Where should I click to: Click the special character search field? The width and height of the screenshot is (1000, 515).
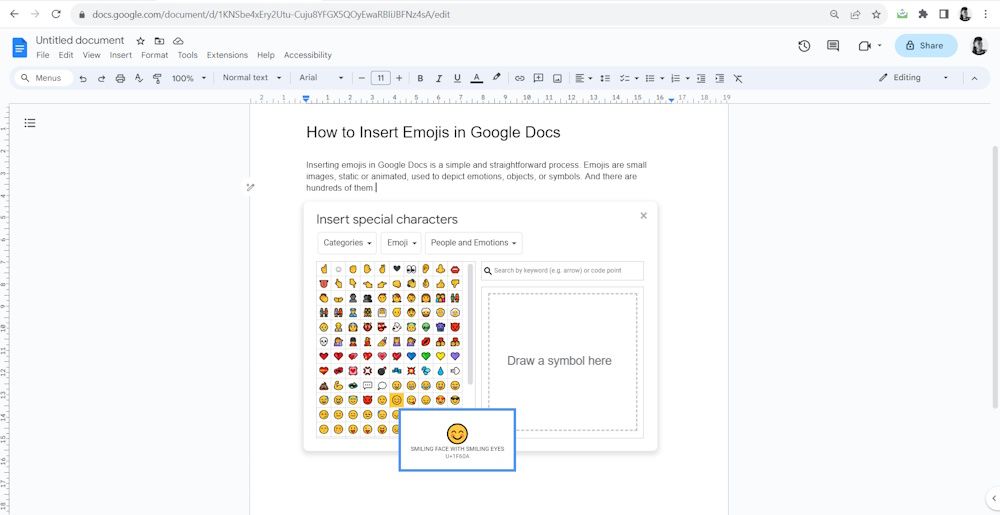click(x=562, y=271)
